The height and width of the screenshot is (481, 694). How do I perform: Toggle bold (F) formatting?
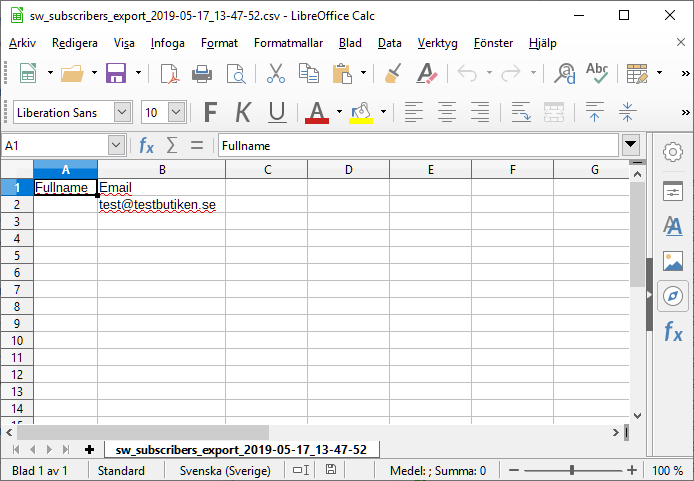pyautogui.click(x=211, y=112)
